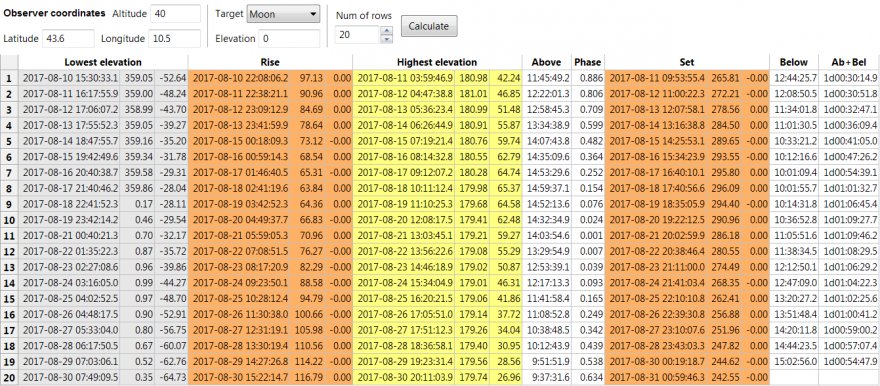Select row header number 10

9,219
